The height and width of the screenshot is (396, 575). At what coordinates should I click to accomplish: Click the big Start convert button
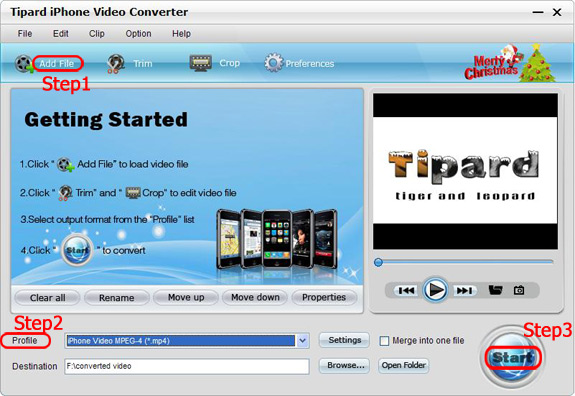coord(512,357)
